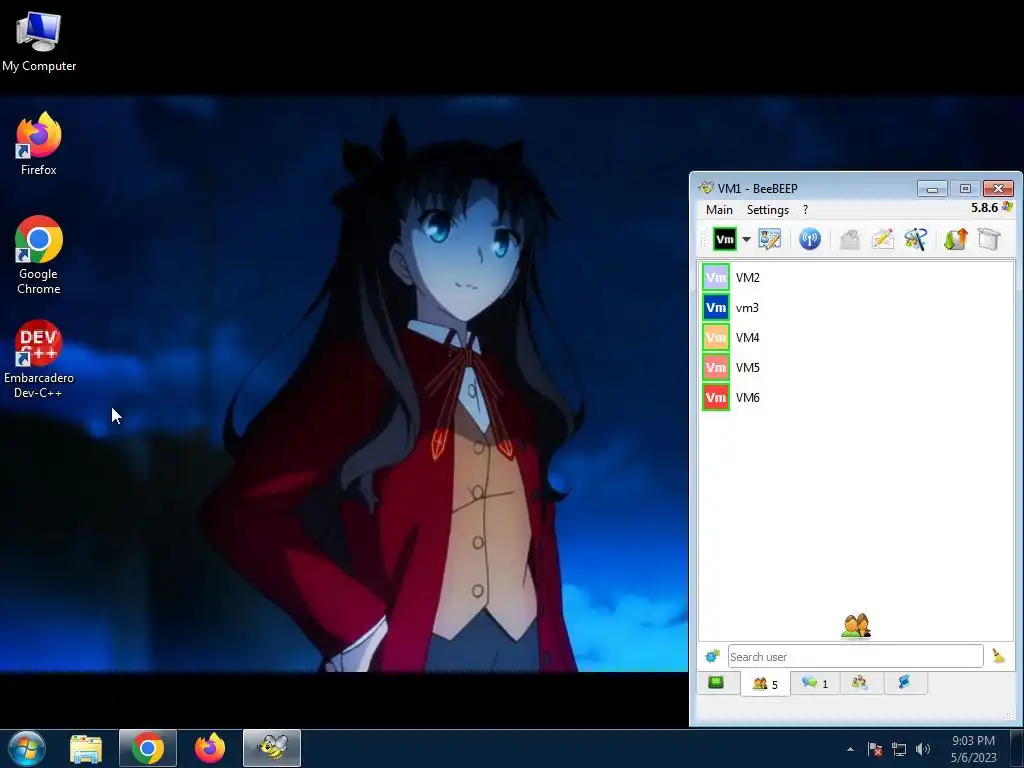The width and height of the screenshot is (1024, 768).
Task: Click the Show desktop strip at taskbar edge
Action: tap(1017, 748)
